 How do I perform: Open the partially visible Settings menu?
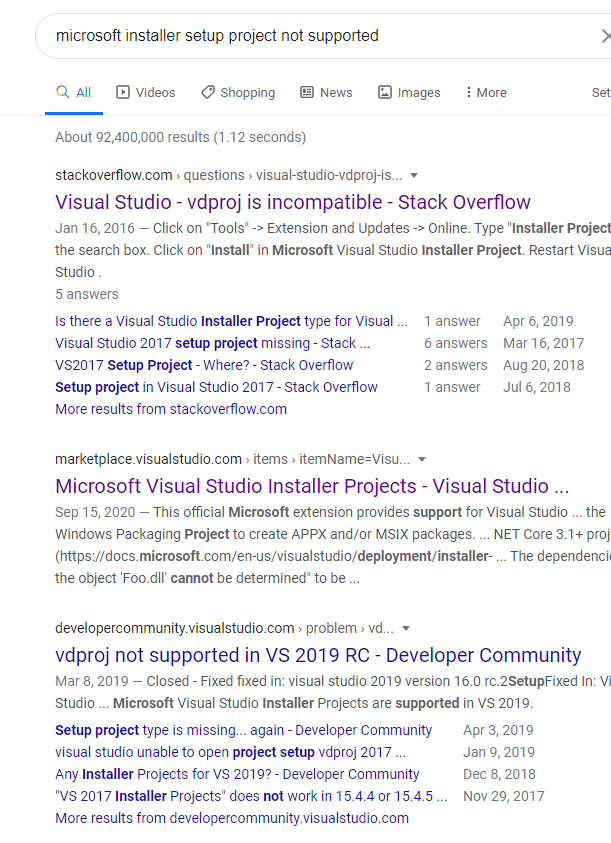tap(601, 92)
